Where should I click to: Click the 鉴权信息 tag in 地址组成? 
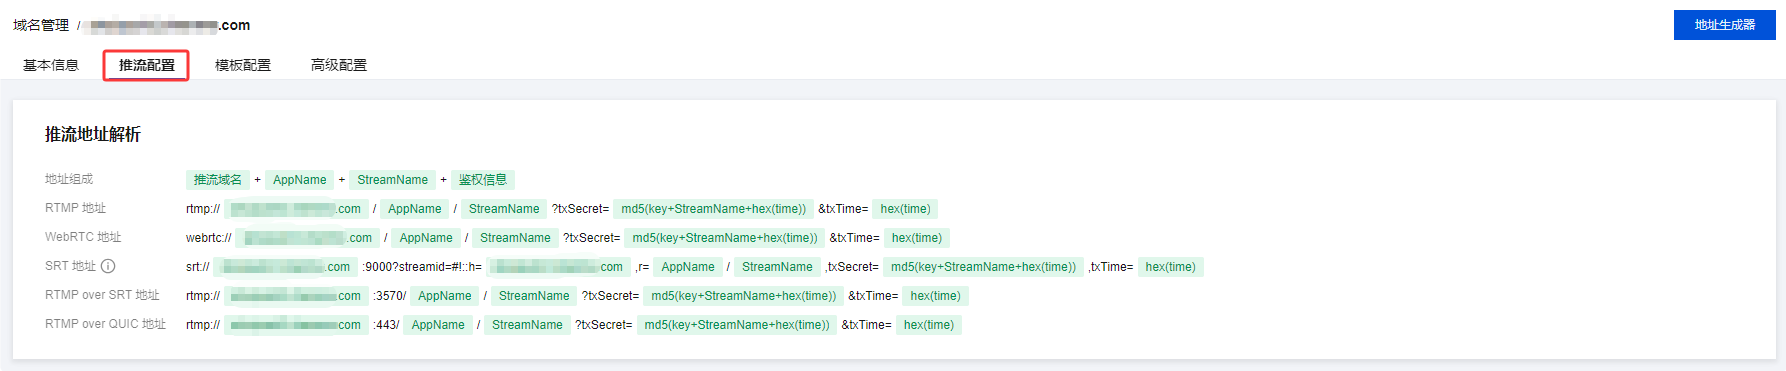(x=483, y=180)
